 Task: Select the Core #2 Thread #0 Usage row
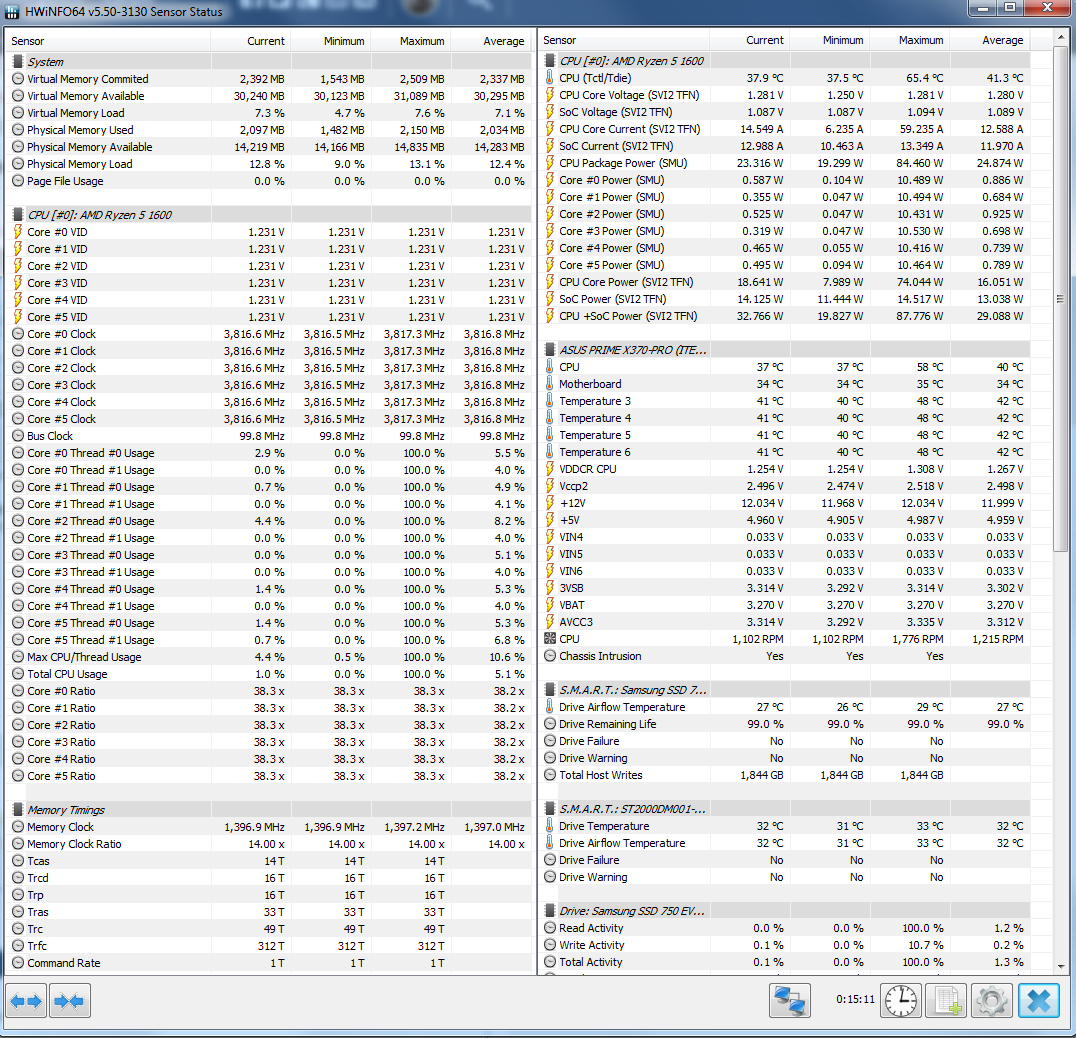click(x=269, y=521)
